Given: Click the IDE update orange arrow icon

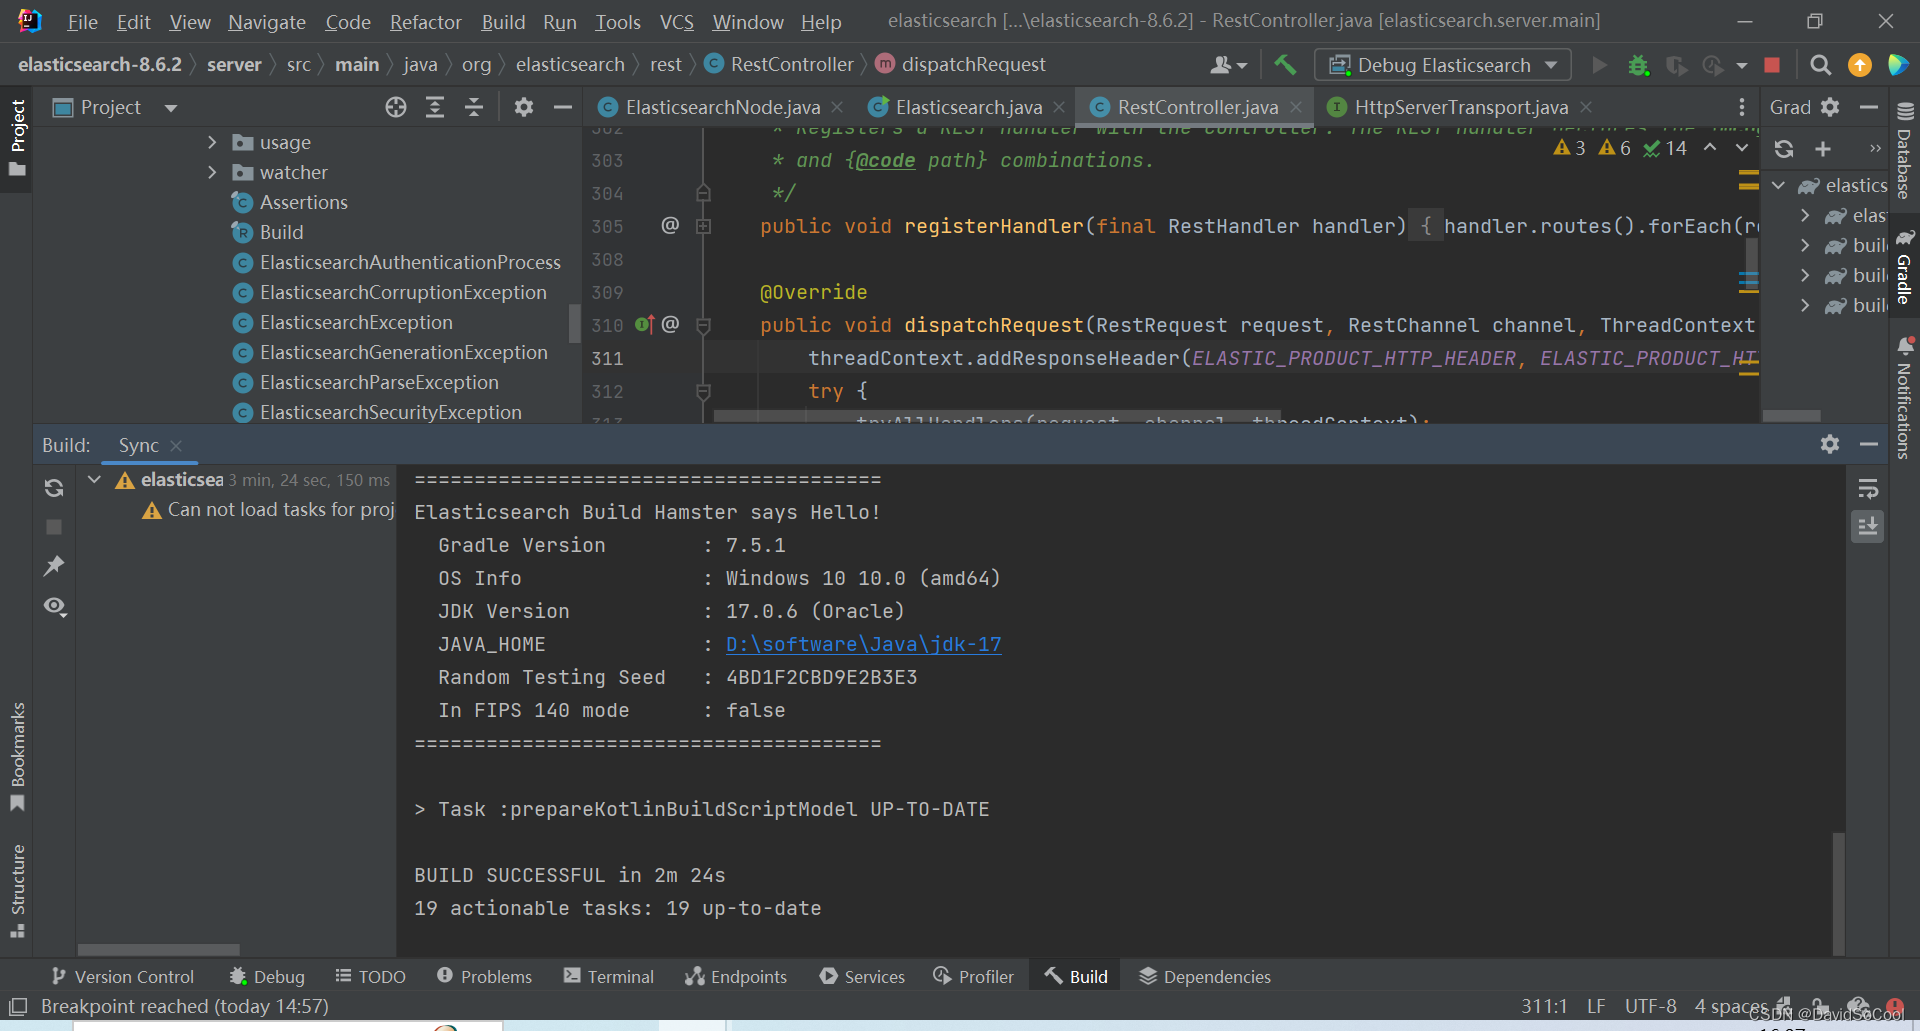Looking at the screenshot, I should tap(1860, 65).
